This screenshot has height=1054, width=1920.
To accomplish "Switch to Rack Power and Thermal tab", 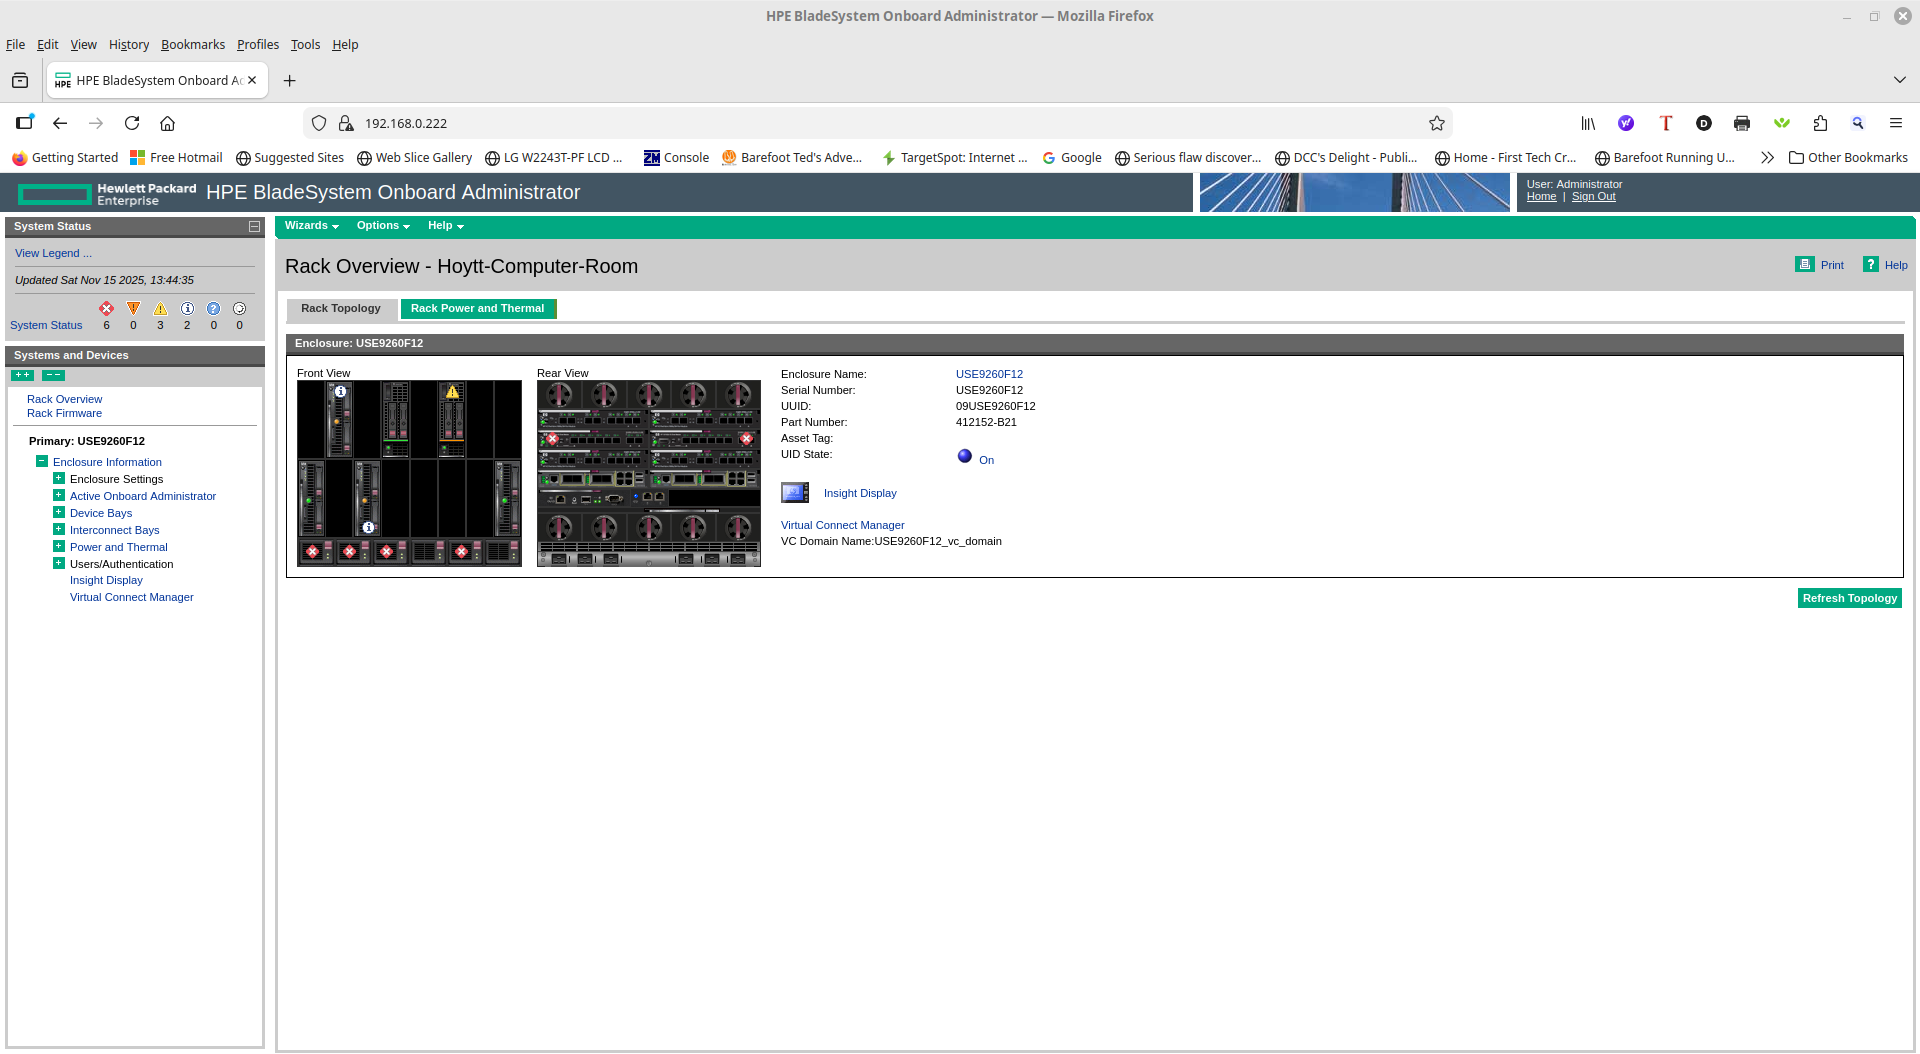I will pyautogui.click(x=477, y=309).
